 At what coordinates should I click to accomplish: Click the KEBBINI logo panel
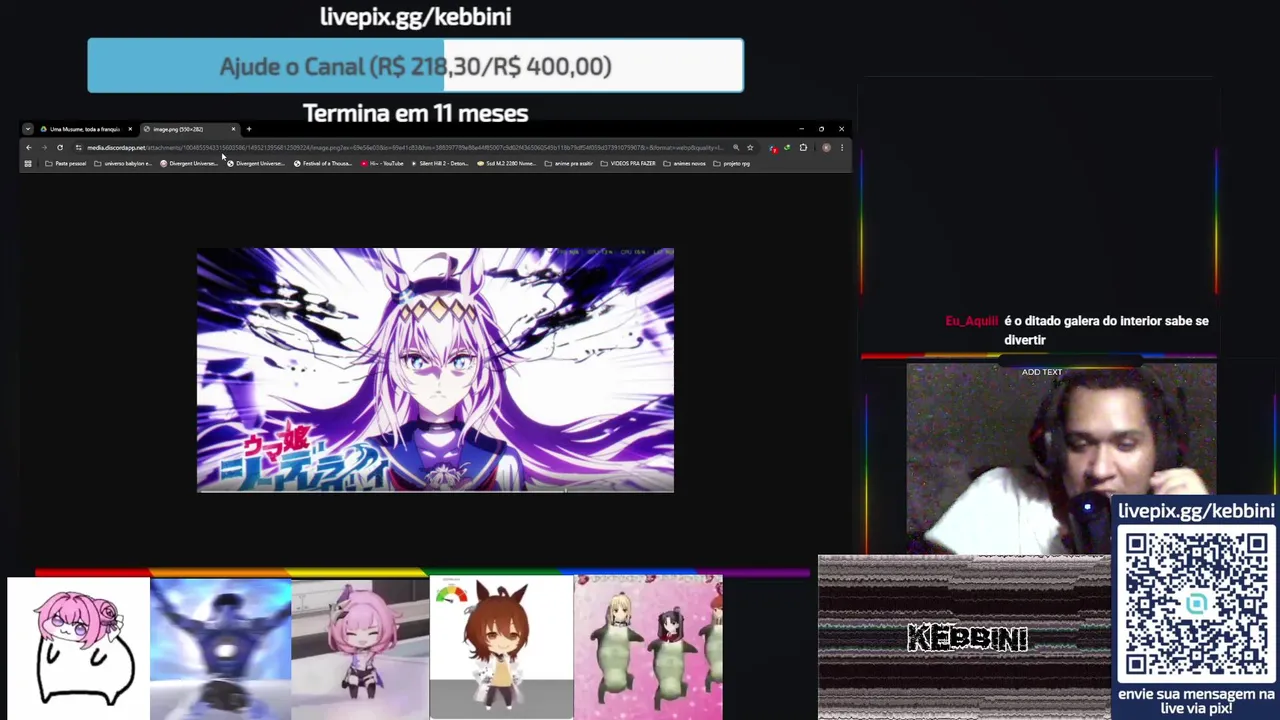coord(965,638)
